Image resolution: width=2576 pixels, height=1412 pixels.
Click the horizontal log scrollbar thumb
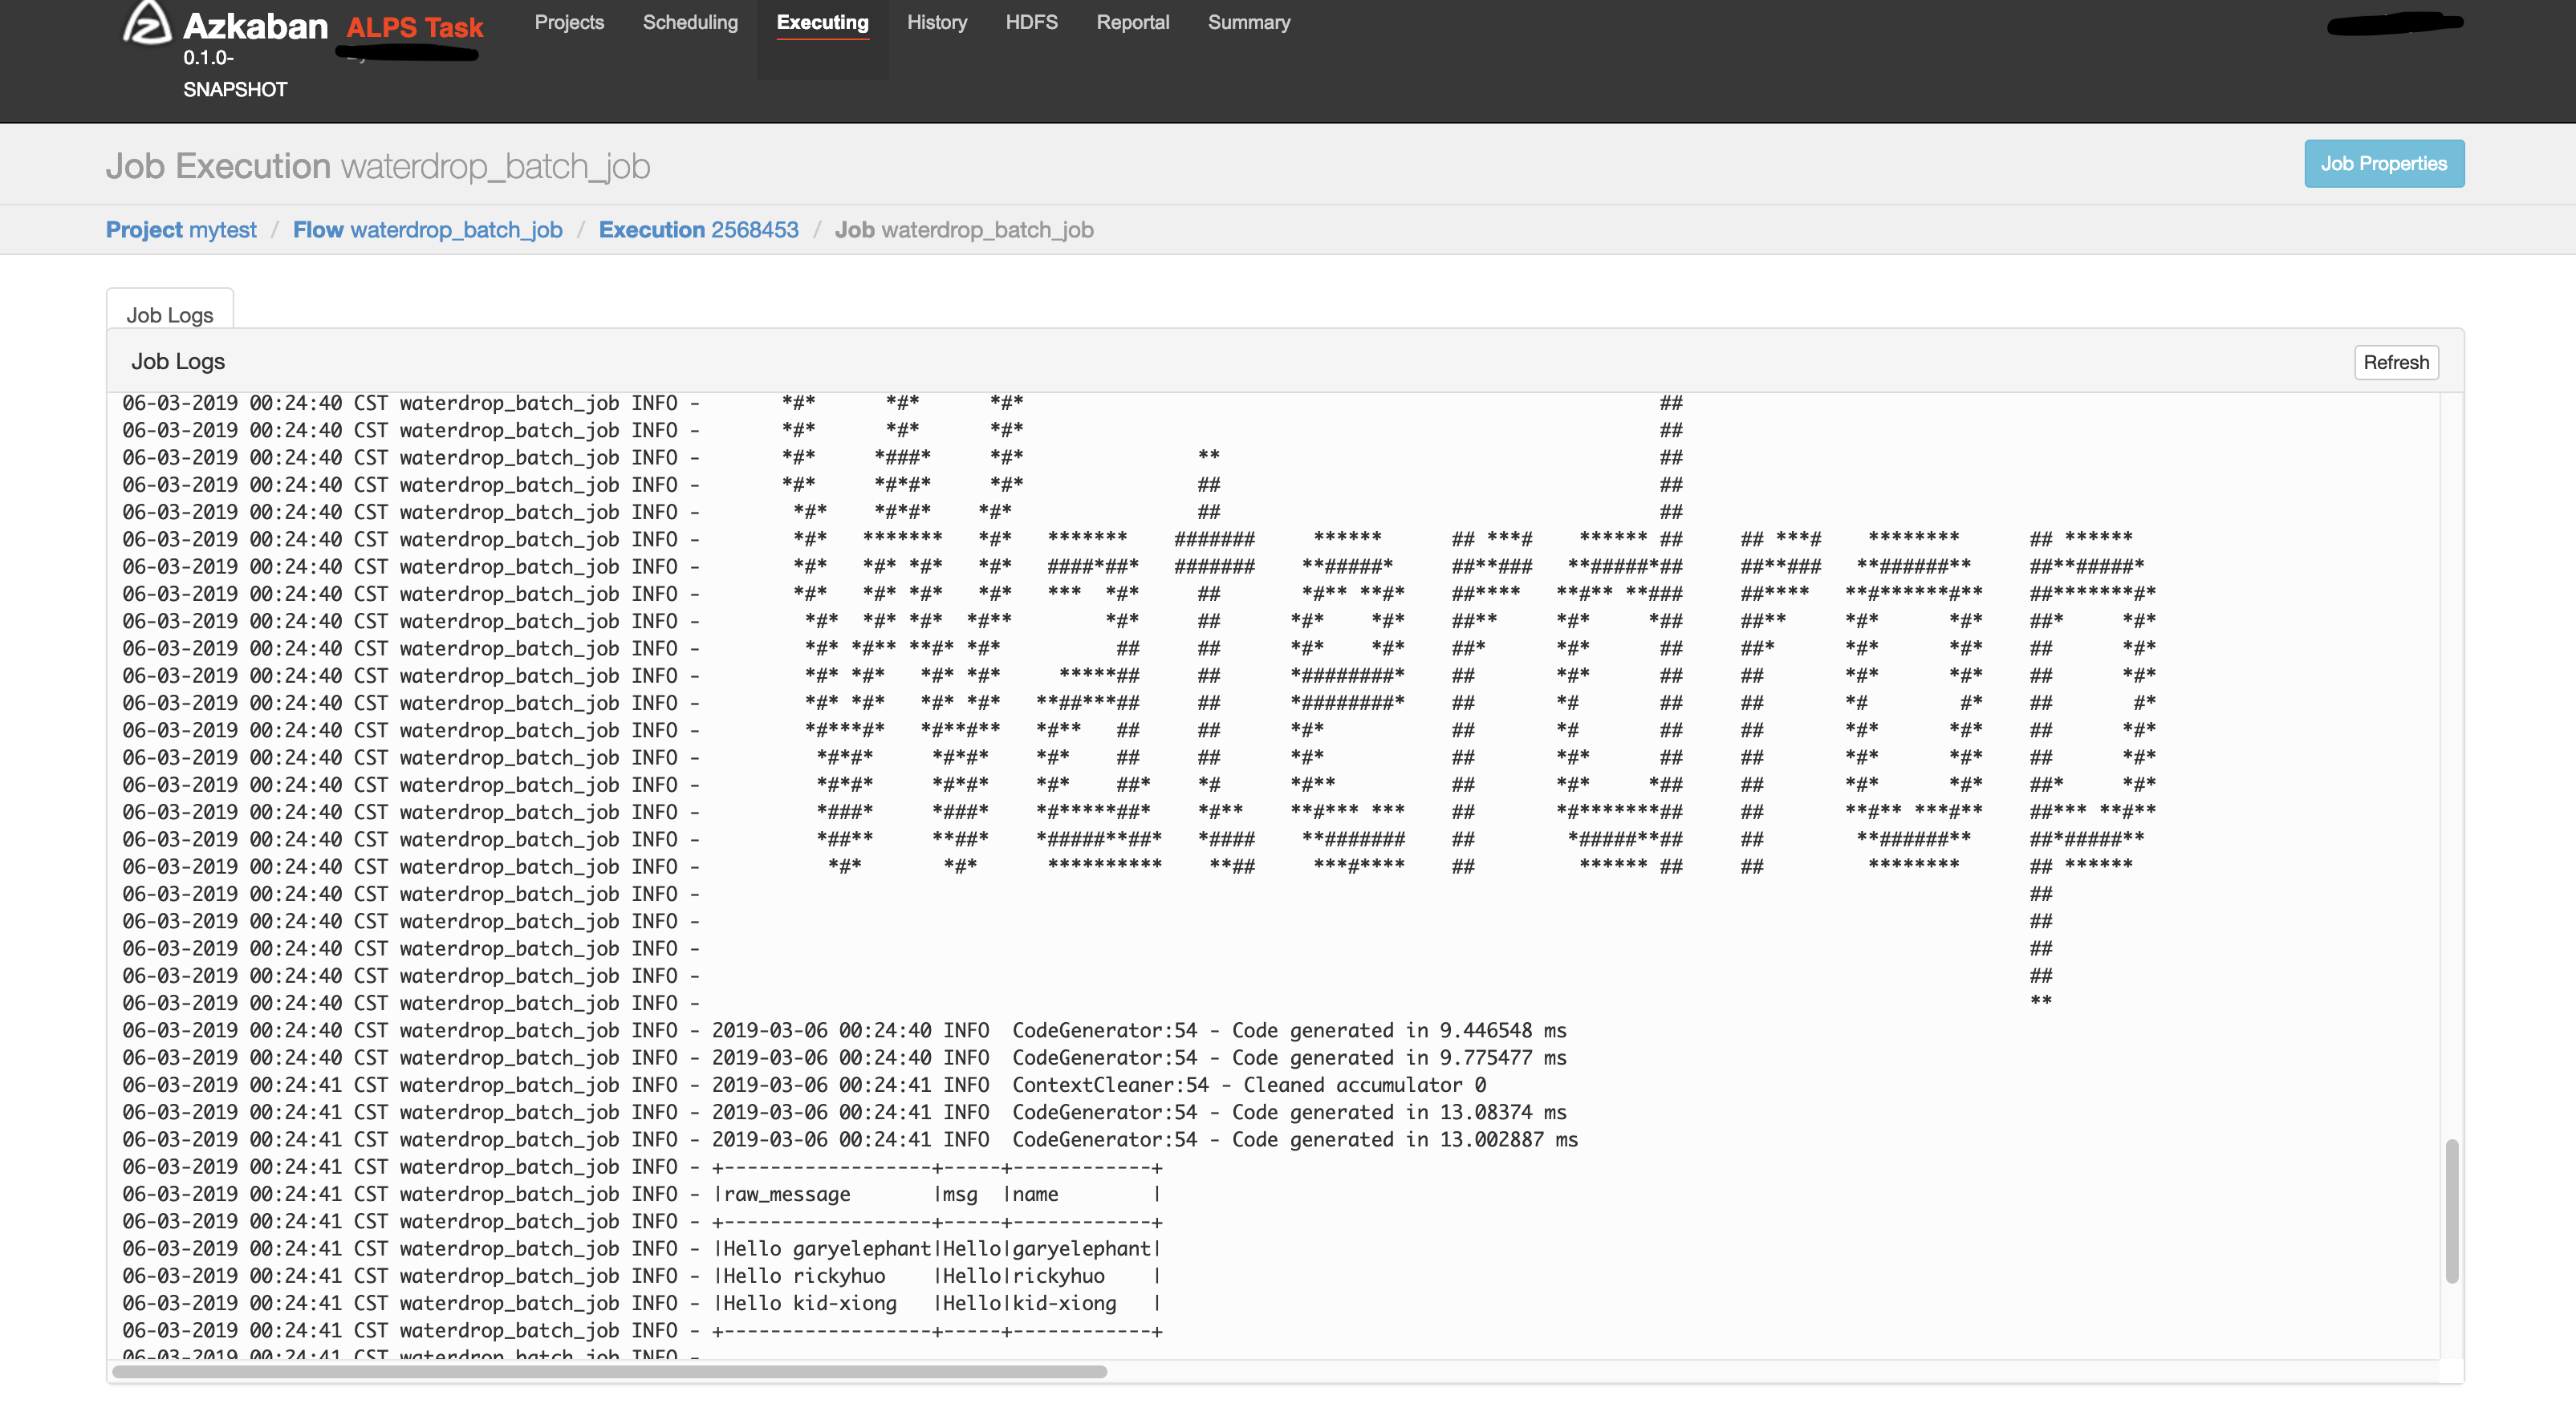(x=608, y=1372)
